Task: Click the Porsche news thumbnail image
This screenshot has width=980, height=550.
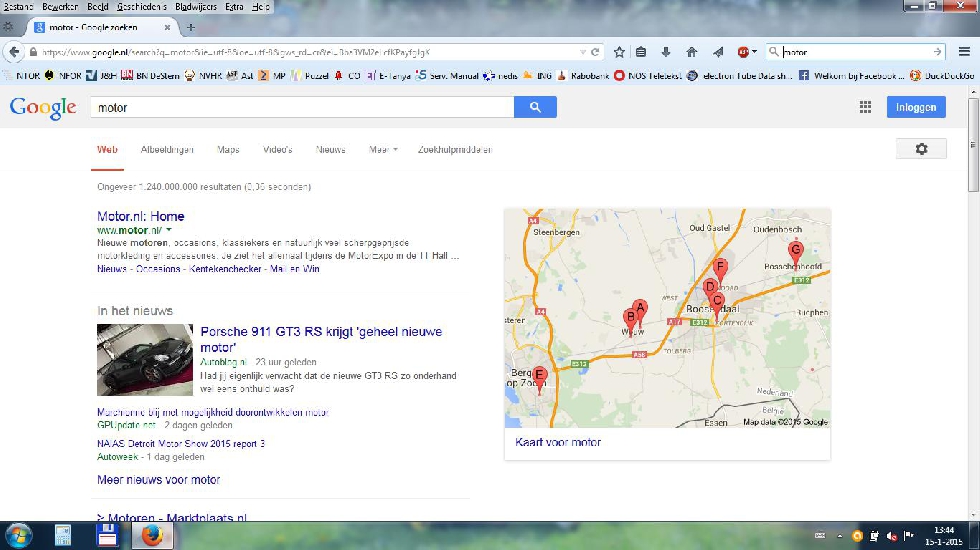Action: pos(145,359)
